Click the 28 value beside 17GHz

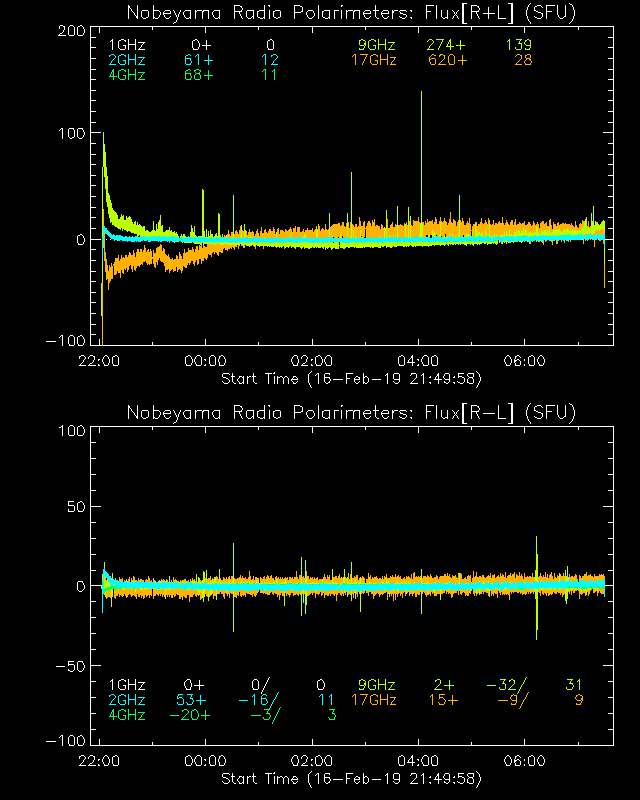(x=523, y=60)
